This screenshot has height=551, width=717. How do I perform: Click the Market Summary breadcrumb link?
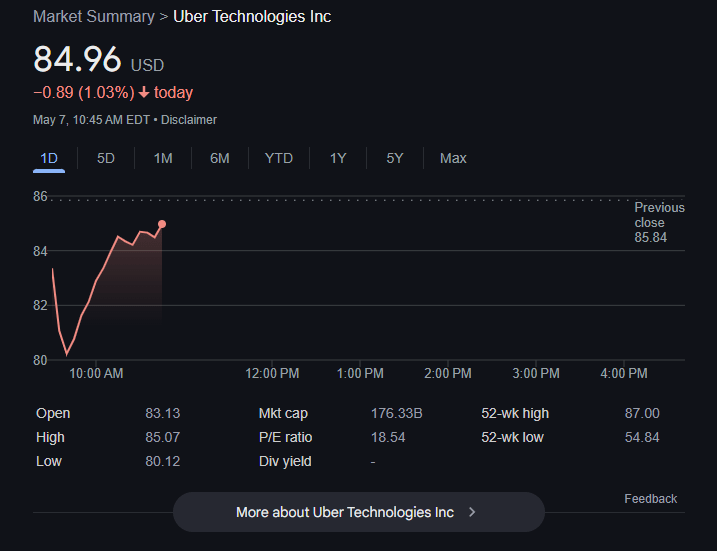(94, 17)
